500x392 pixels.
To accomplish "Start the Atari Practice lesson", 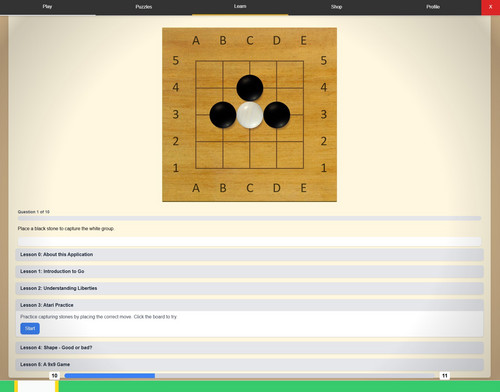I will pos(30,328).
